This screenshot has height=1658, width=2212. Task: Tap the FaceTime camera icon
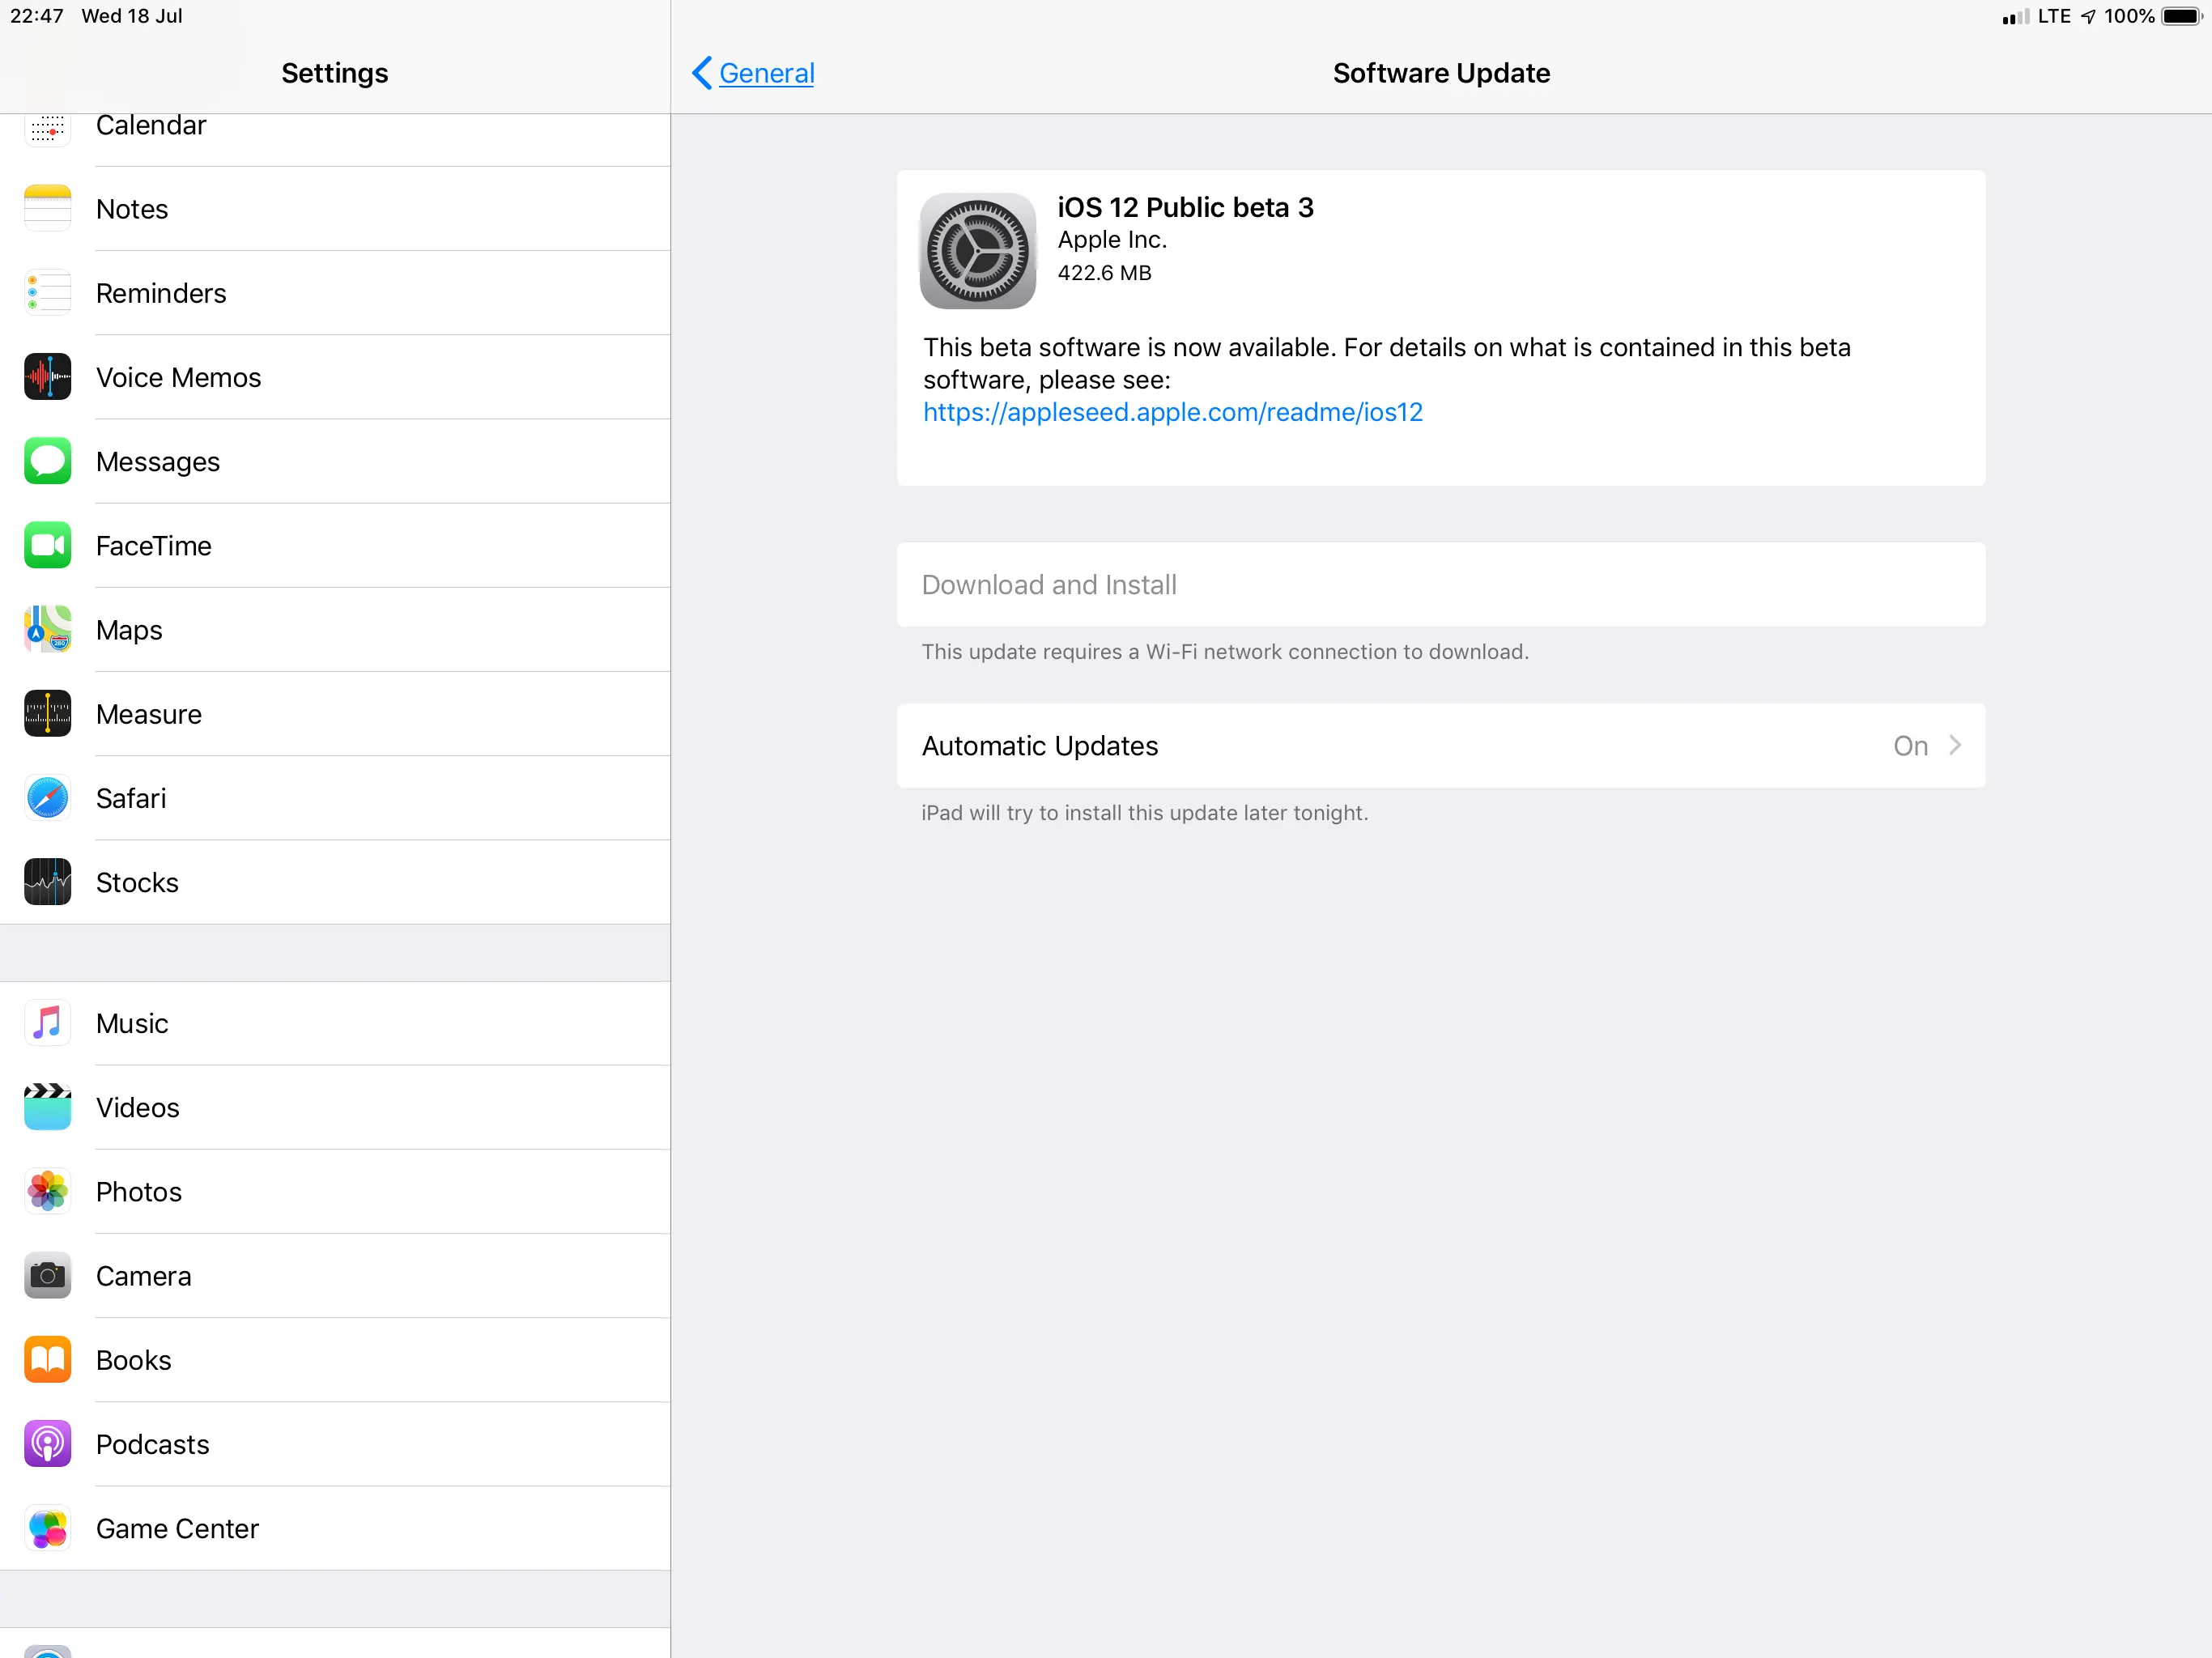(47, 545)
